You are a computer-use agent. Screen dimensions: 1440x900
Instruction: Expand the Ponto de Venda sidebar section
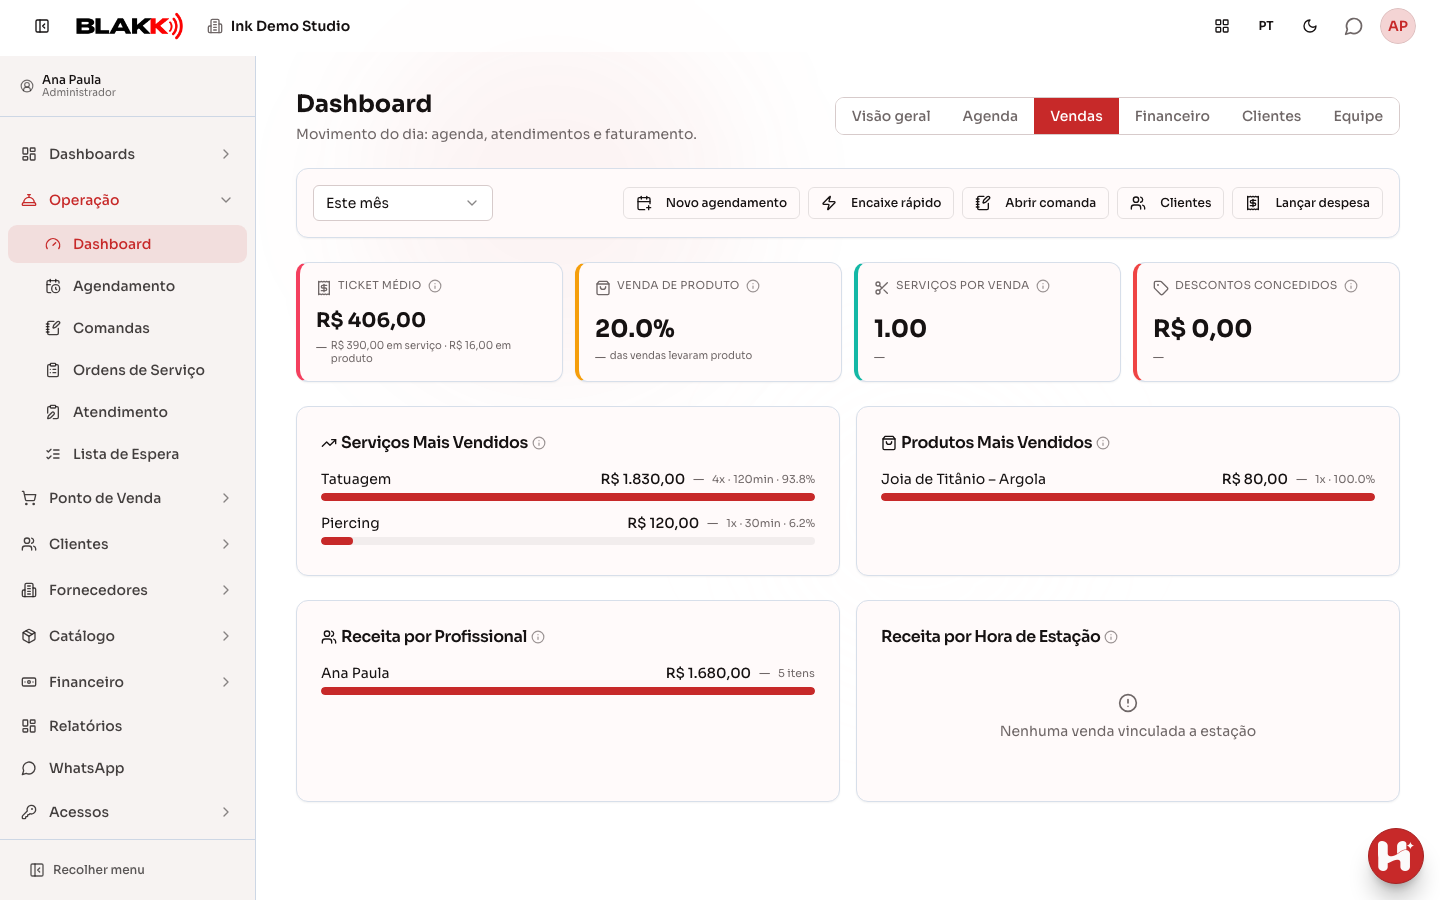[128, 498]
